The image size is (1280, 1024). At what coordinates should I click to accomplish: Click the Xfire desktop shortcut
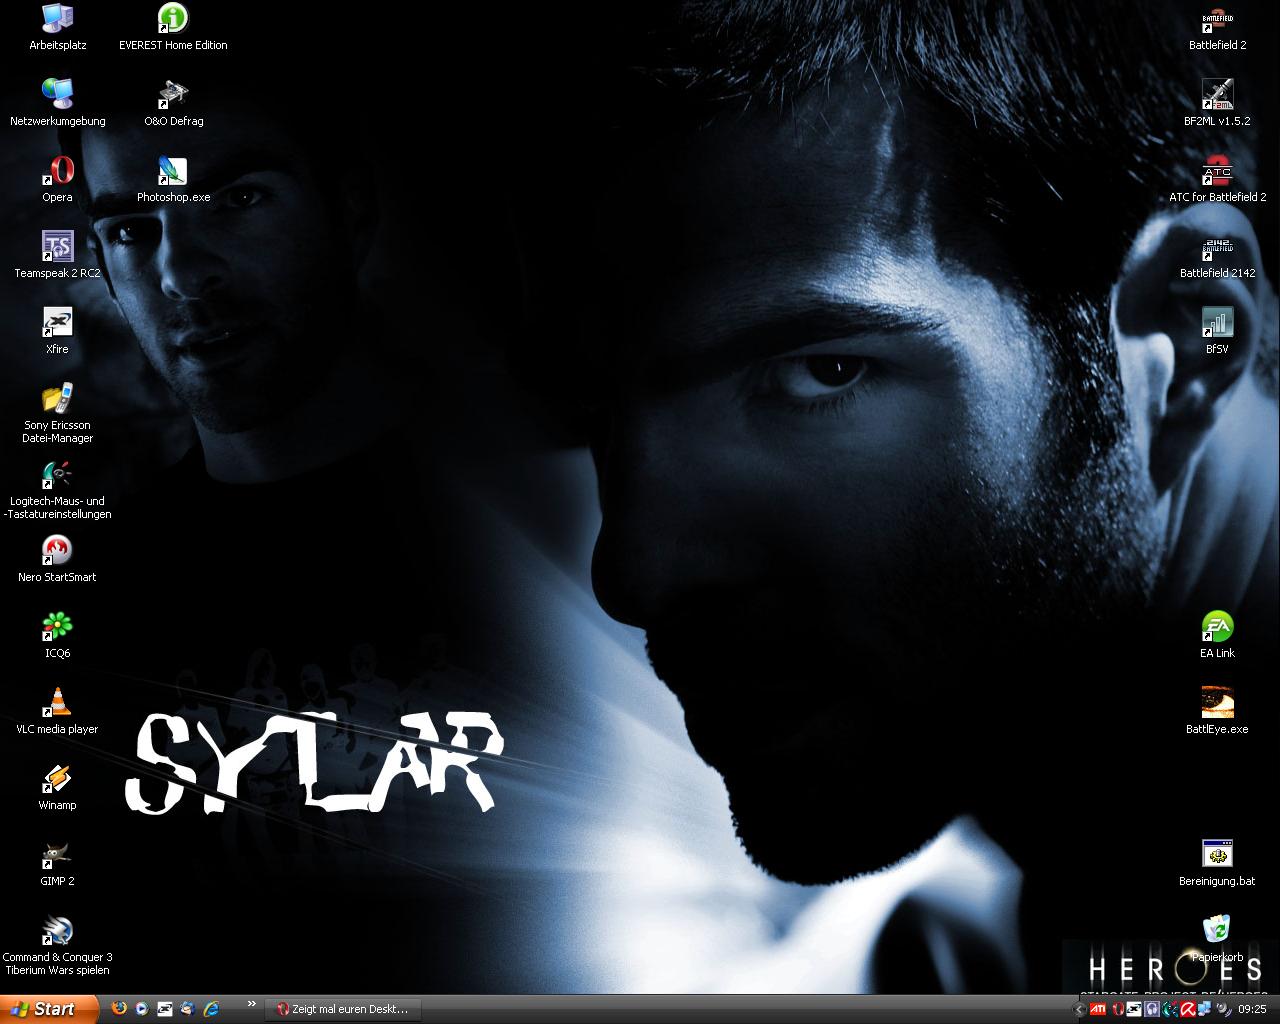click(x=57, y=331)
